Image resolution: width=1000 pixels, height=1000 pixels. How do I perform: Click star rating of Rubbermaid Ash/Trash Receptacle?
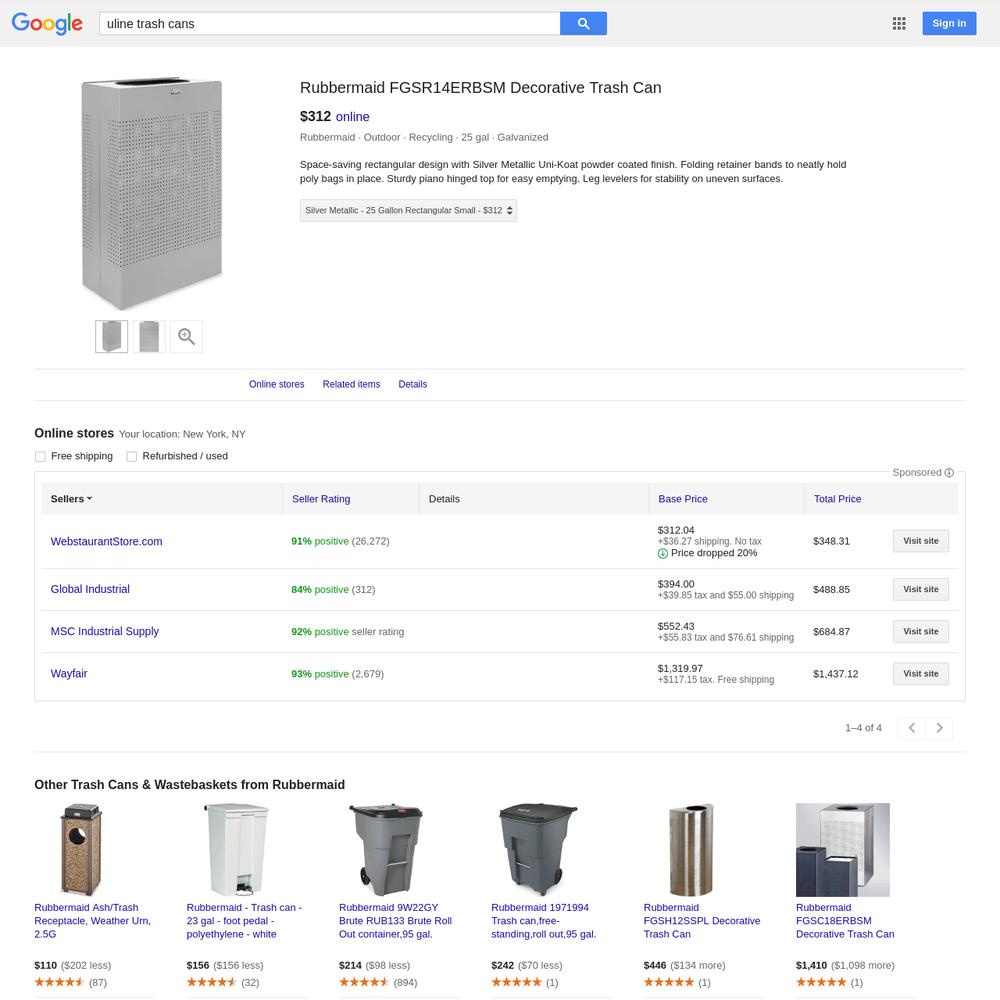pyautogui.click(x=59, y=982)
